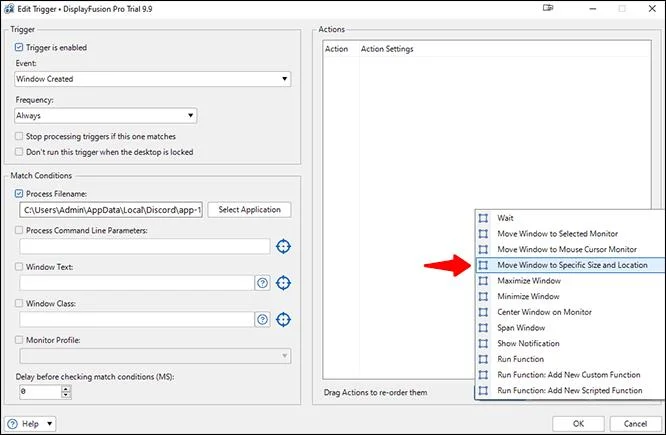Viewport: 666px width, 435px height.
Task: Click the Window Class input field
Action: point(137,319)
